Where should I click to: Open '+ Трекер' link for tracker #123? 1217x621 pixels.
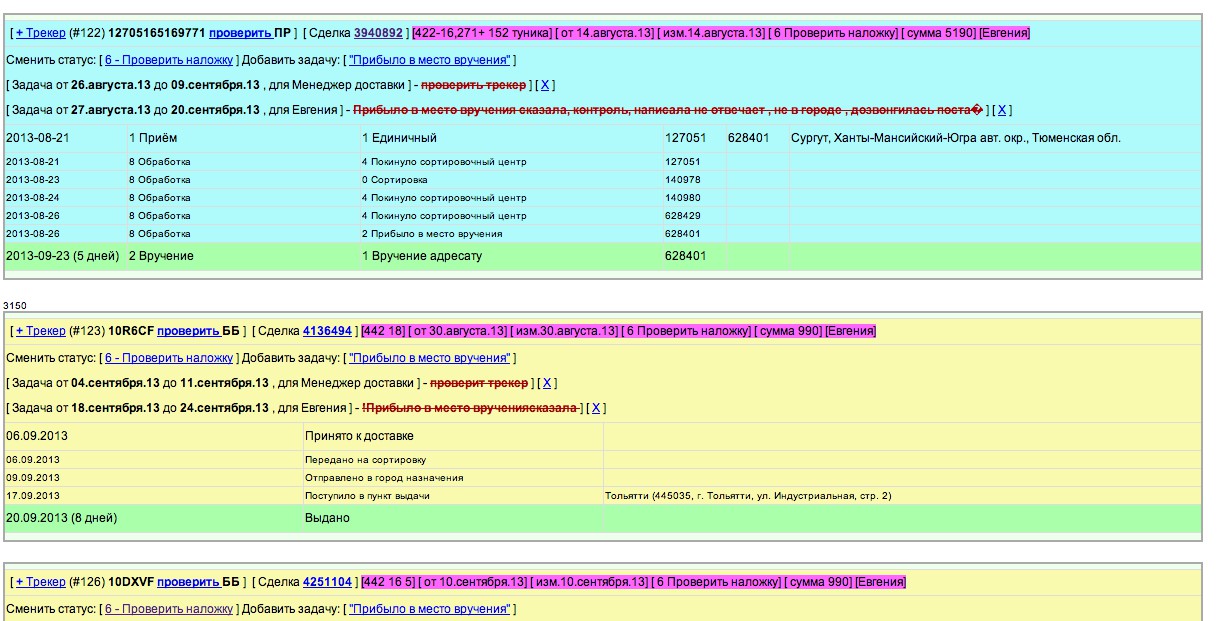[x=40, y=331]
